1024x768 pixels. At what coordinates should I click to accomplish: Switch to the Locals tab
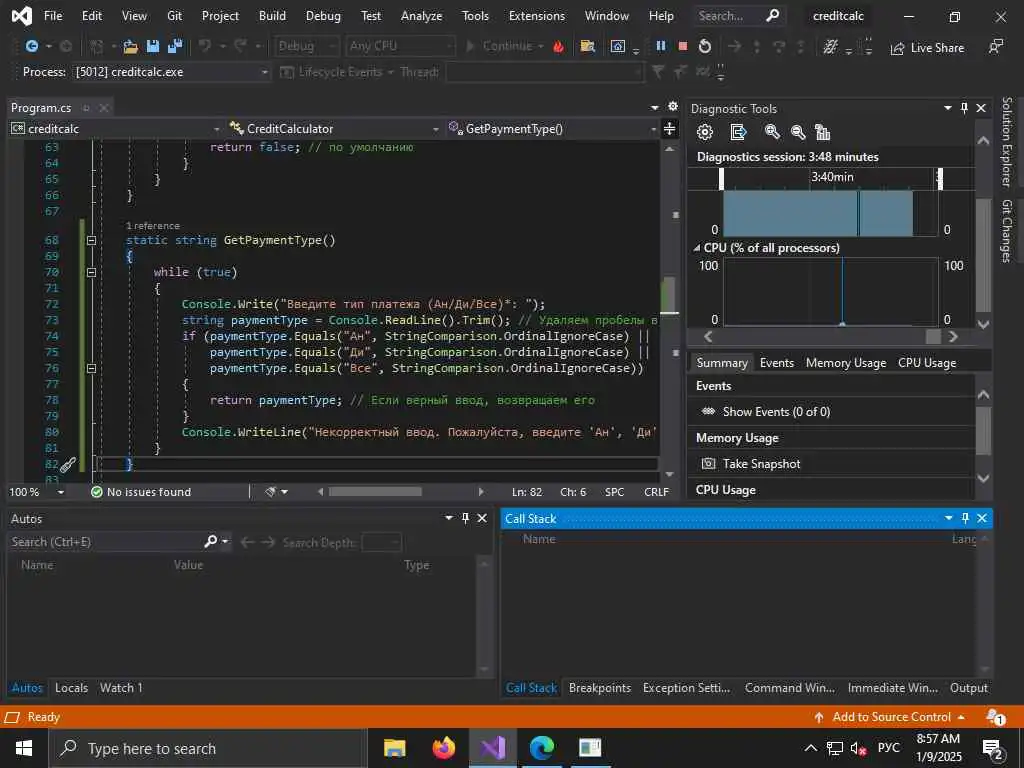(x=71, y=688)
